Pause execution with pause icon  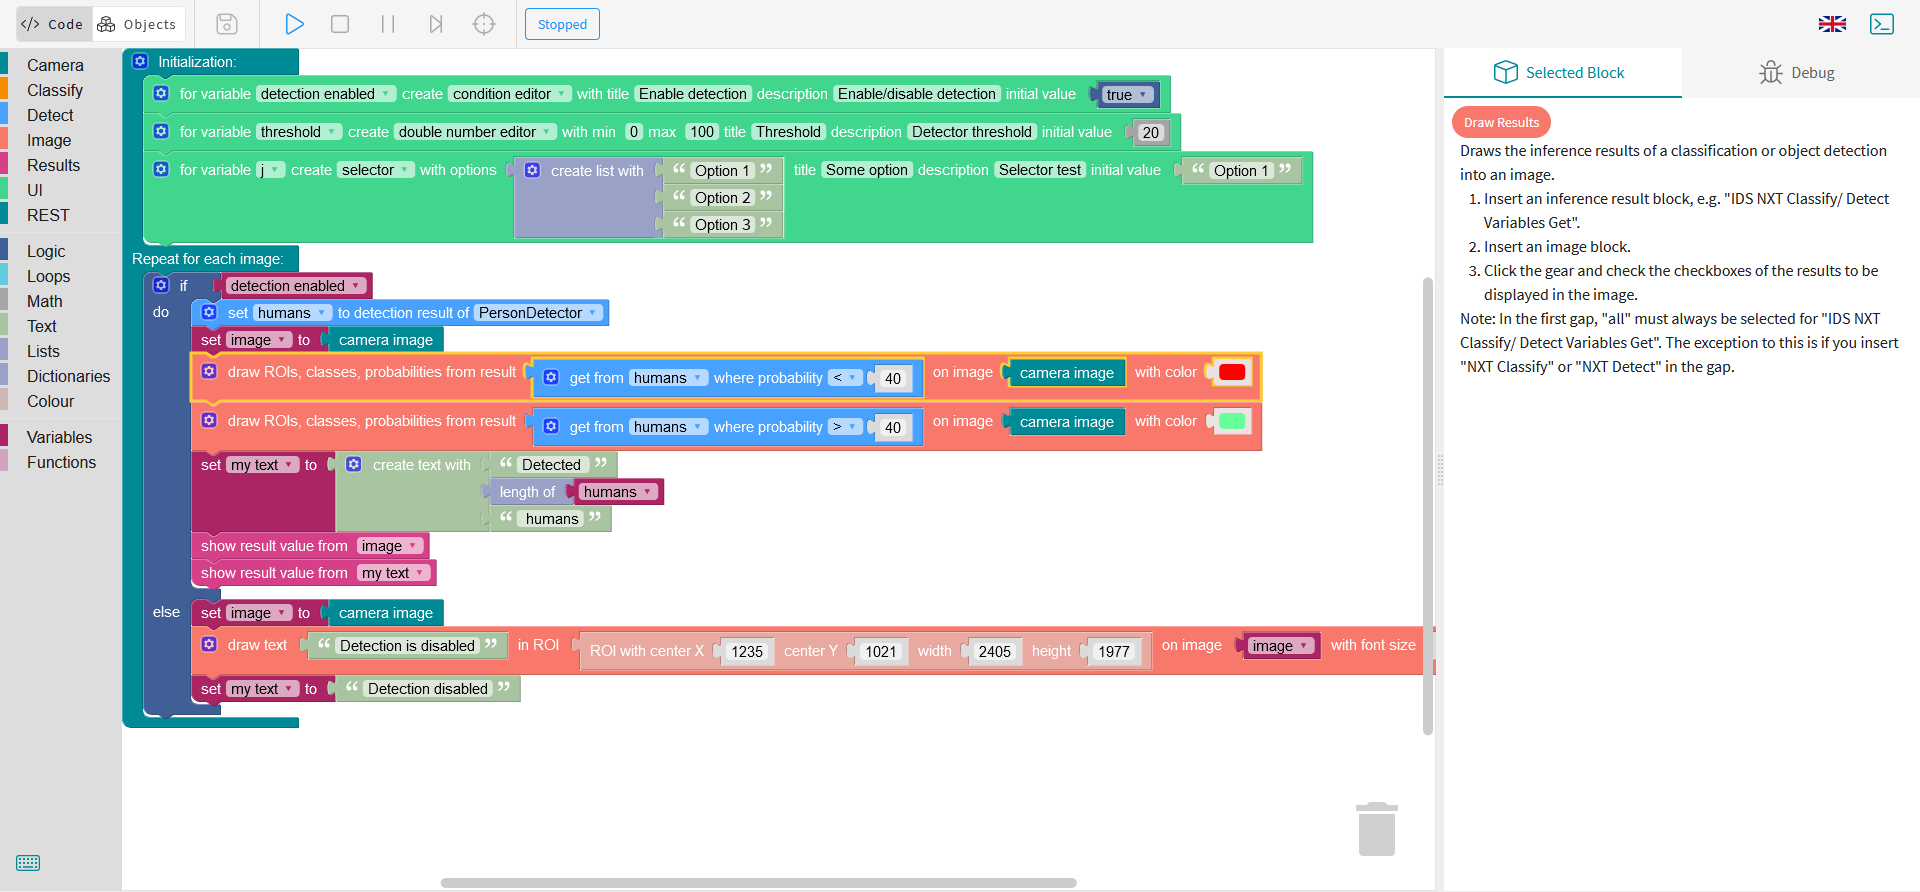[388, 24]
